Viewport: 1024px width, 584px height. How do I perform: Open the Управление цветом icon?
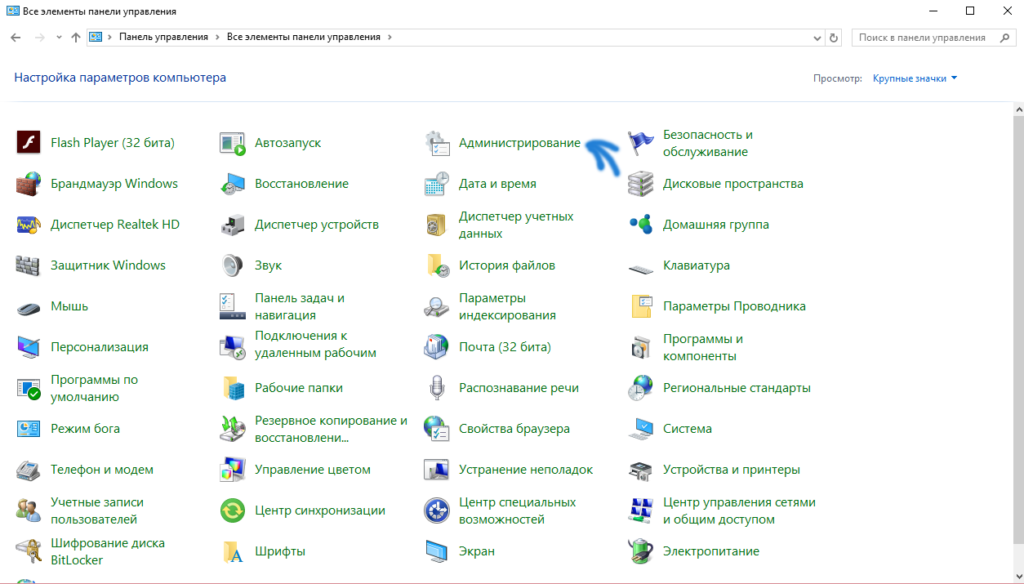click(232, 470)
